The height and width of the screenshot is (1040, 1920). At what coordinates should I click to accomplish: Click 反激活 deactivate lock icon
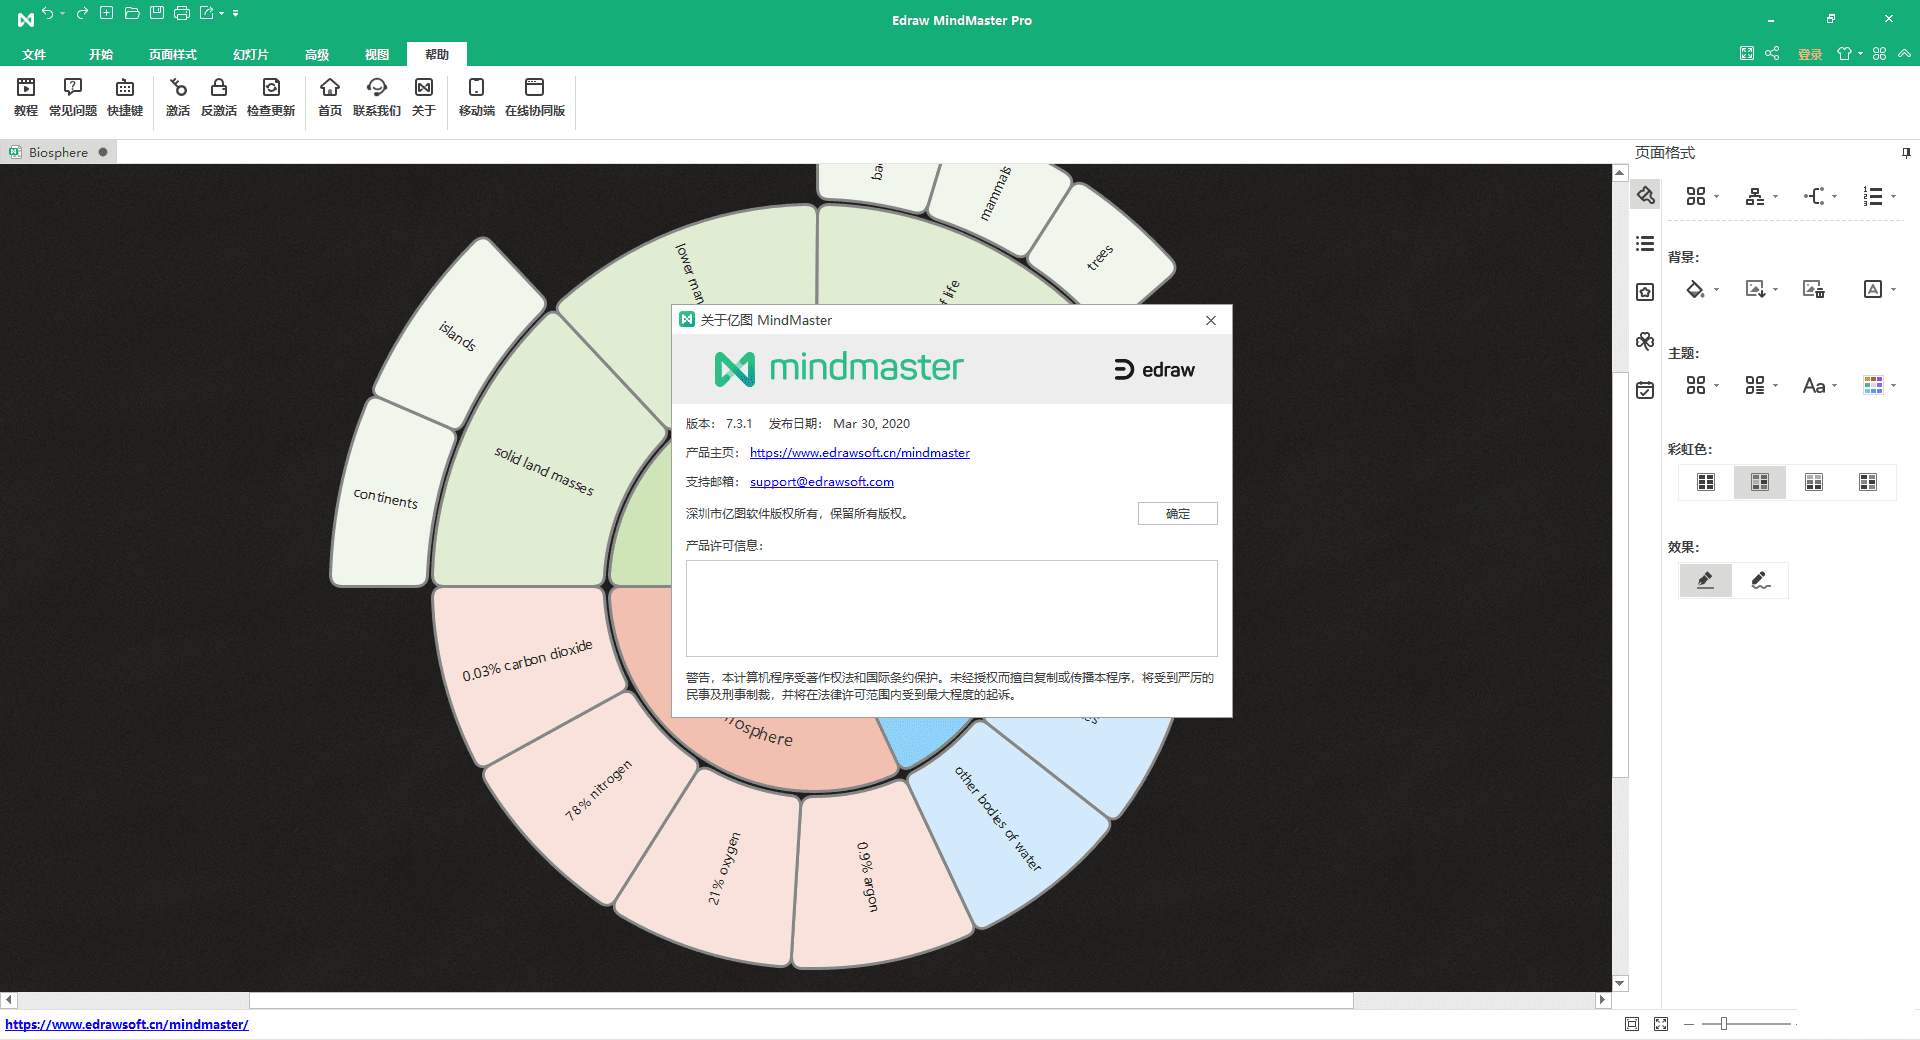(x=219, y=98)
